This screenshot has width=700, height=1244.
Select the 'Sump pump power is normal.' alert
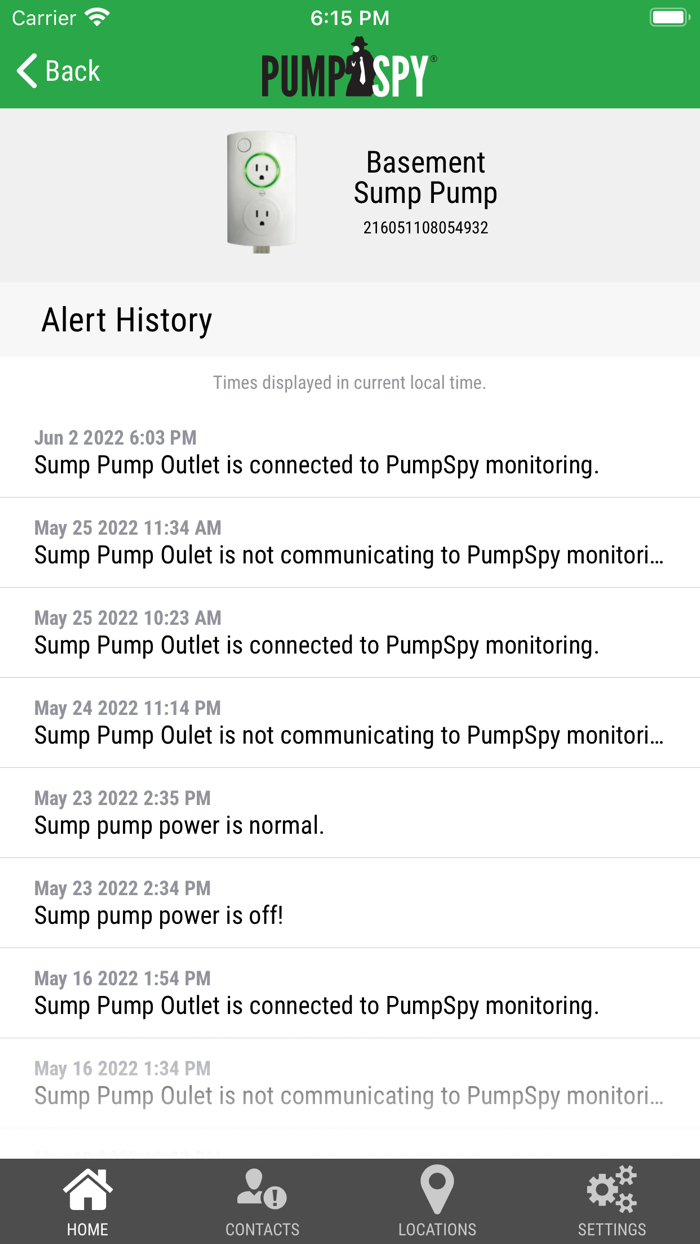[350, 812]
